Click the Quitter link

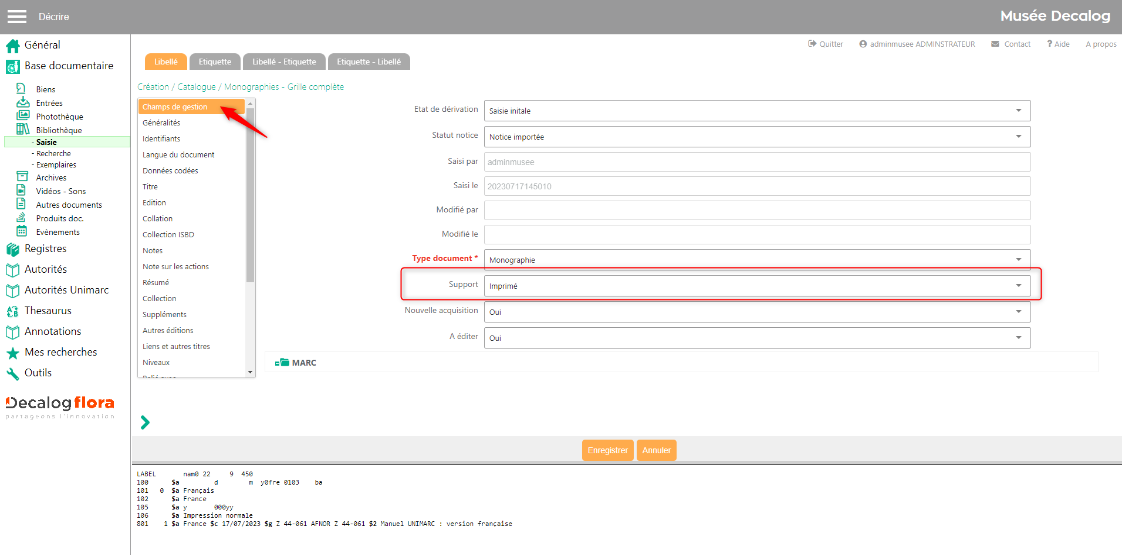[x=826, y=44]
